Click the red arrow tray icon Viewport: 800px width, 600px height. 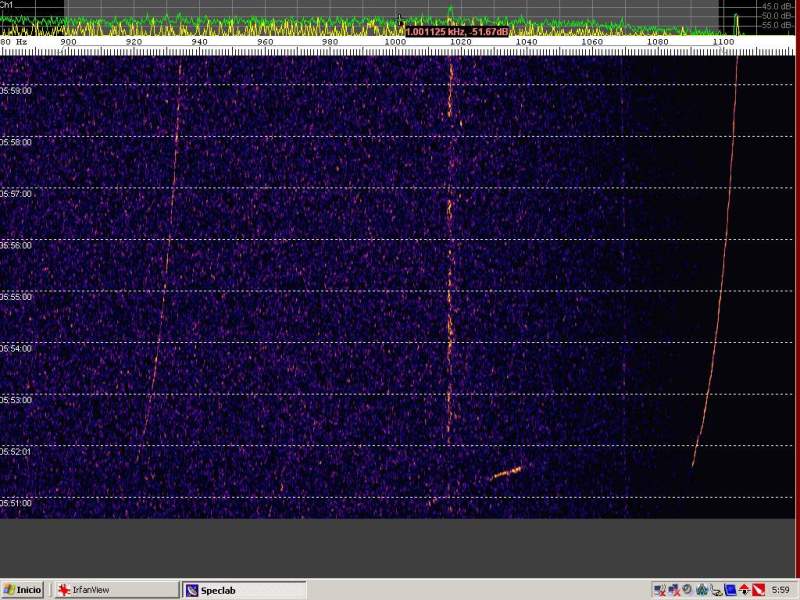(744, 590)
